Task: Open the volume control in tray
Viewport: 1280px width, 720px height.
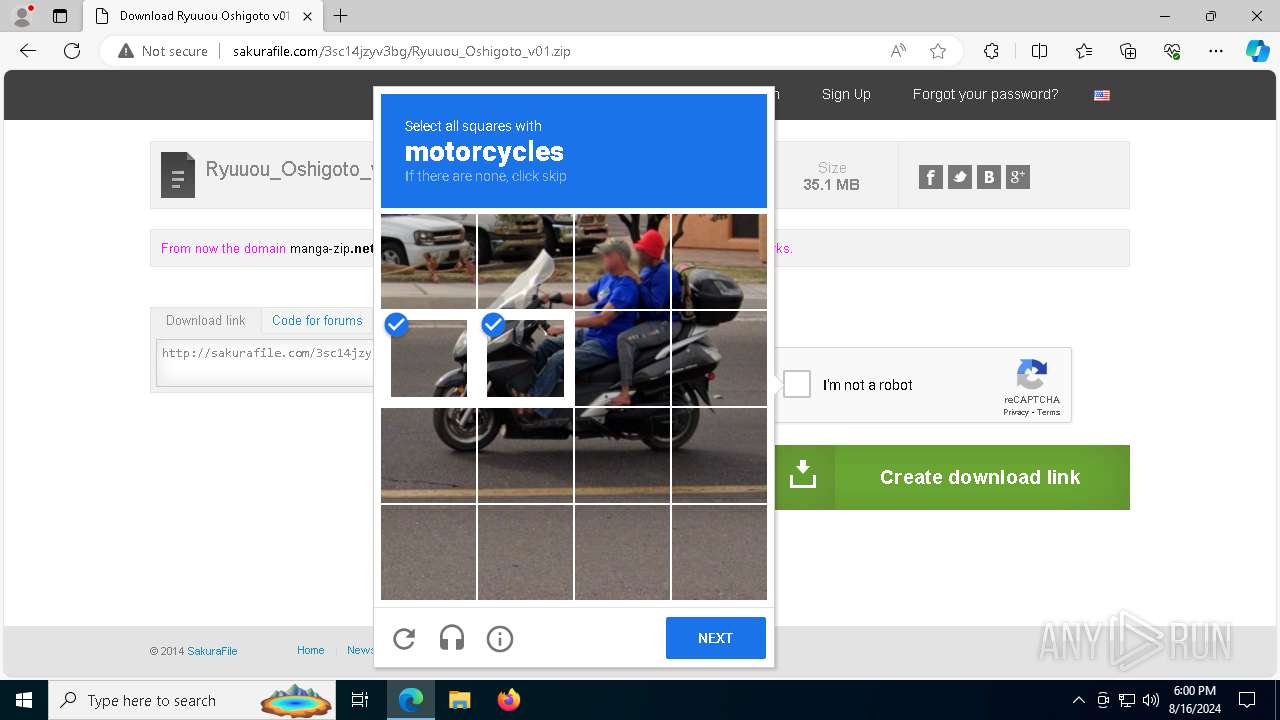Action: pos(1151,700)
